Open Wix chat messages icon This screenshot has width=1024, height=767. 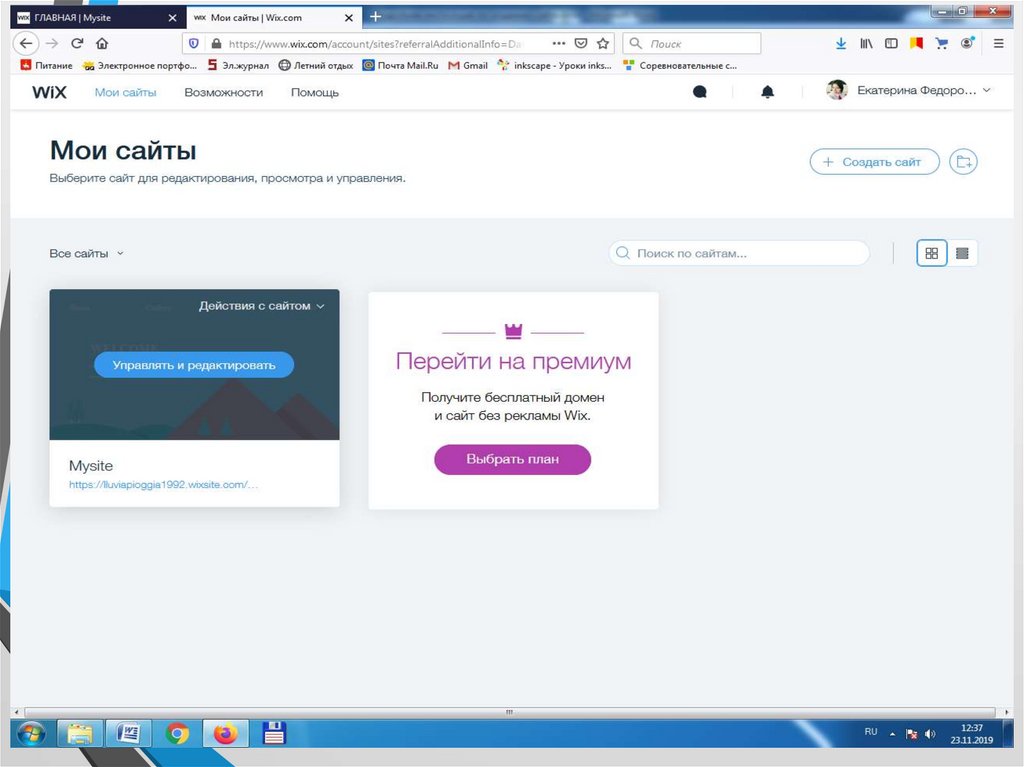pyautogui.click(x=699, y=91)
